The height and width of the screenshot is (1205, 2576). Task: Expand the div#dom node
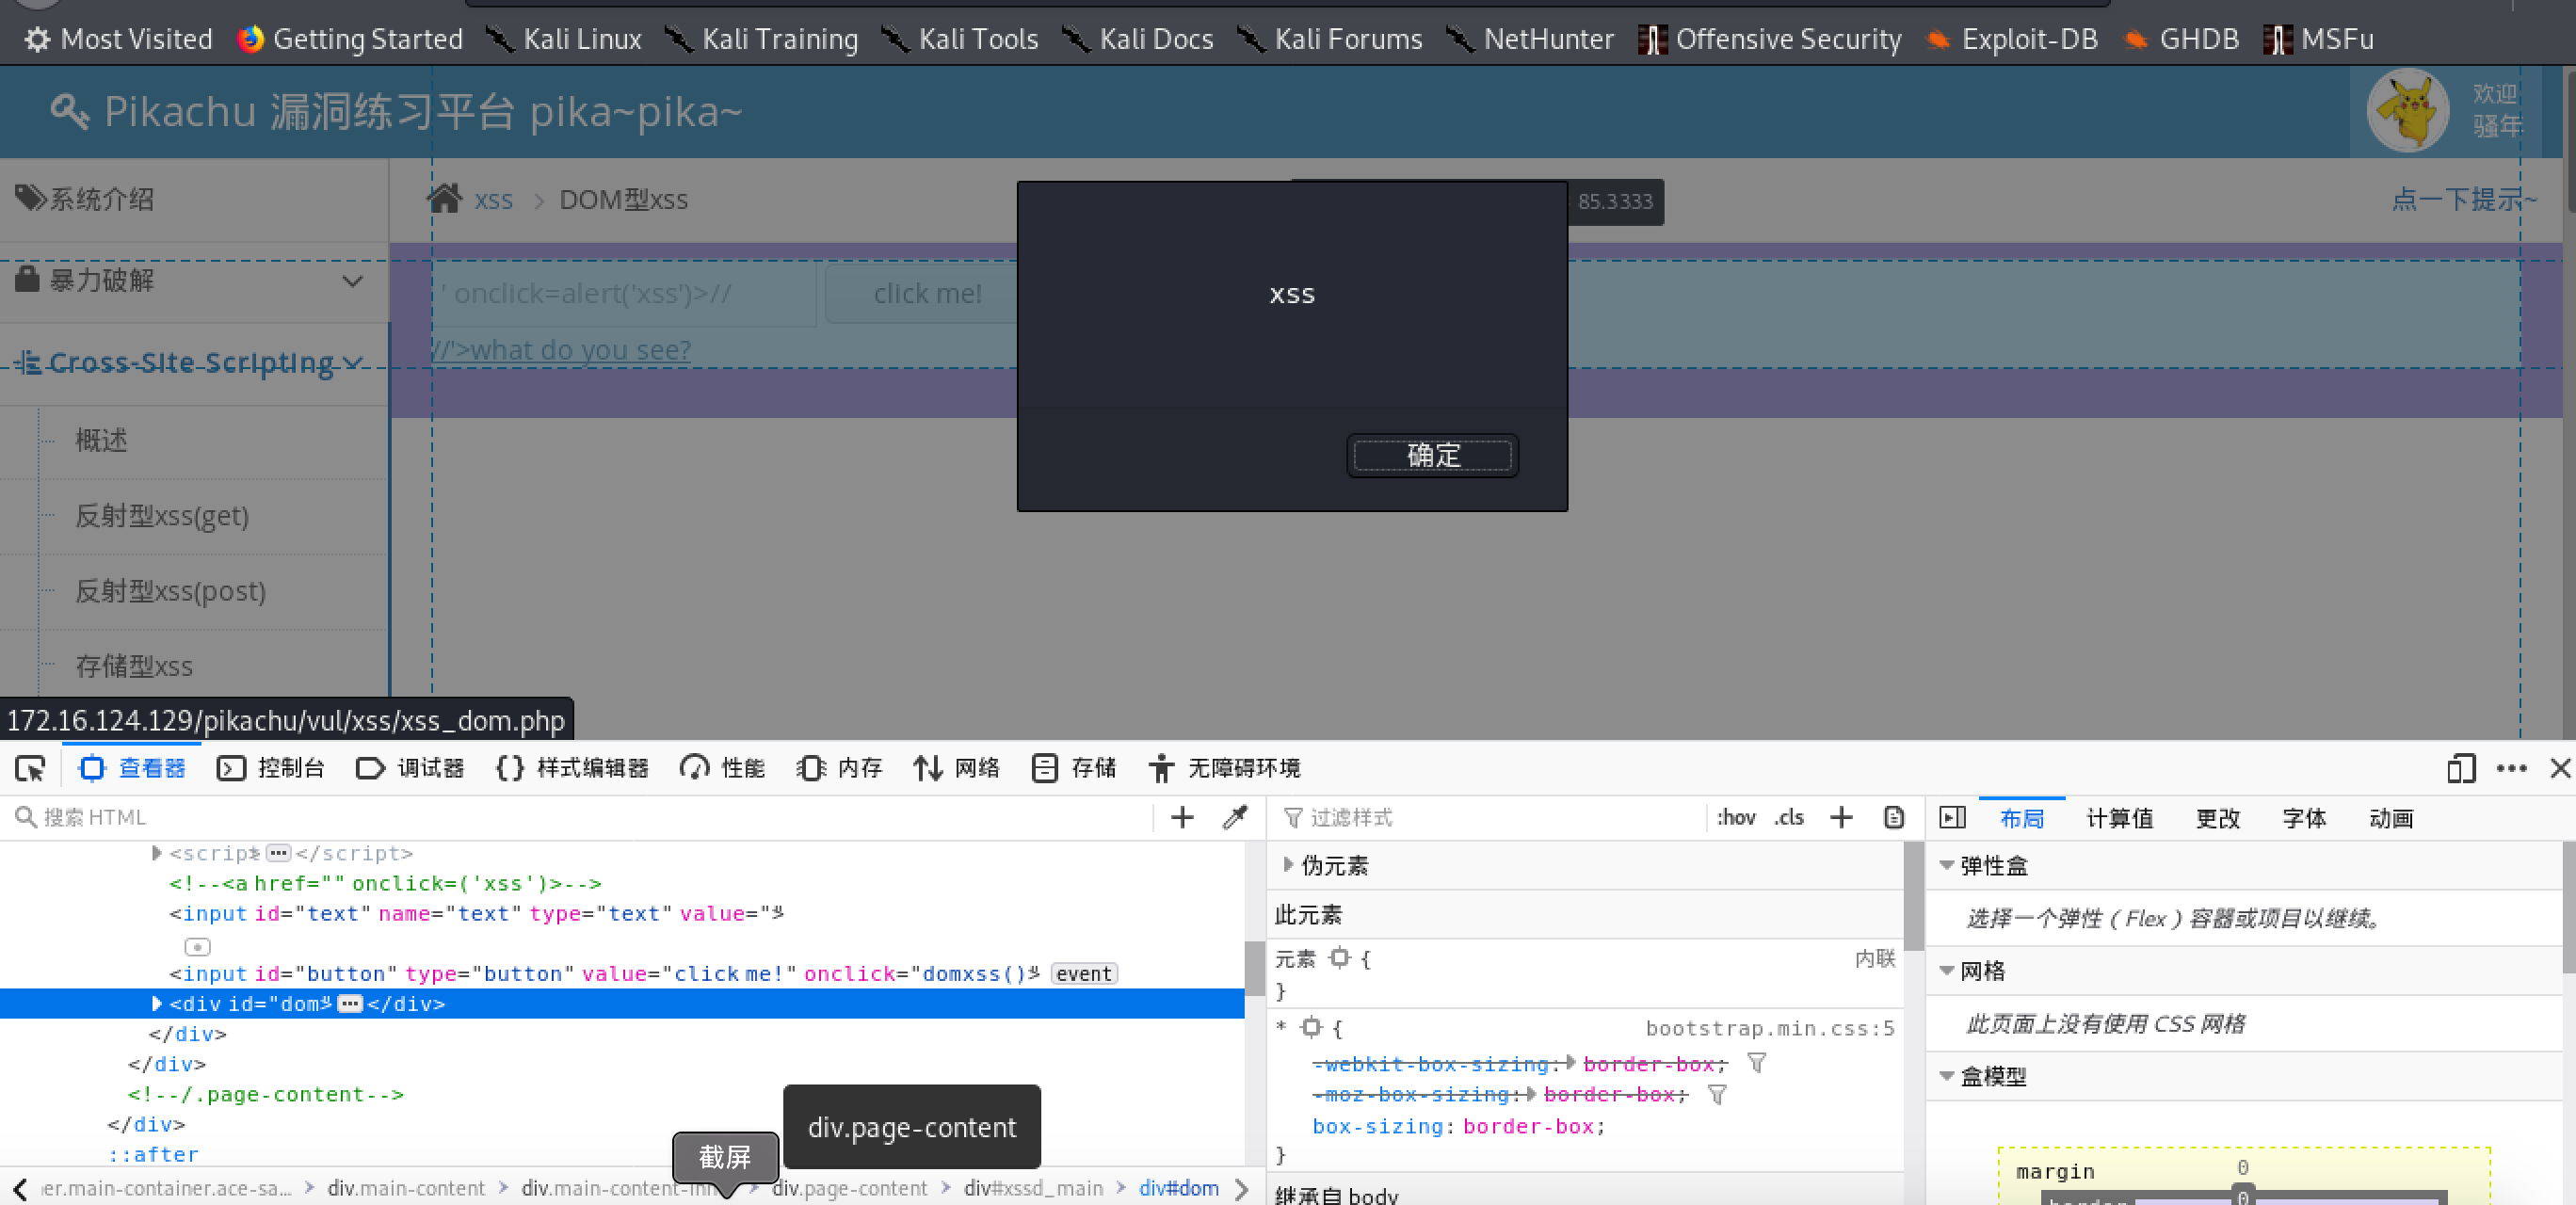(x=157, y=1003)
